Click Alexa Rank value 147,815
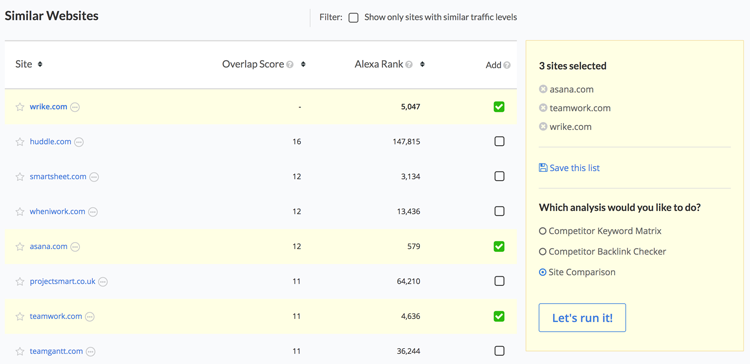The height and width of the screenshot is (364, 750). [406, 142]
